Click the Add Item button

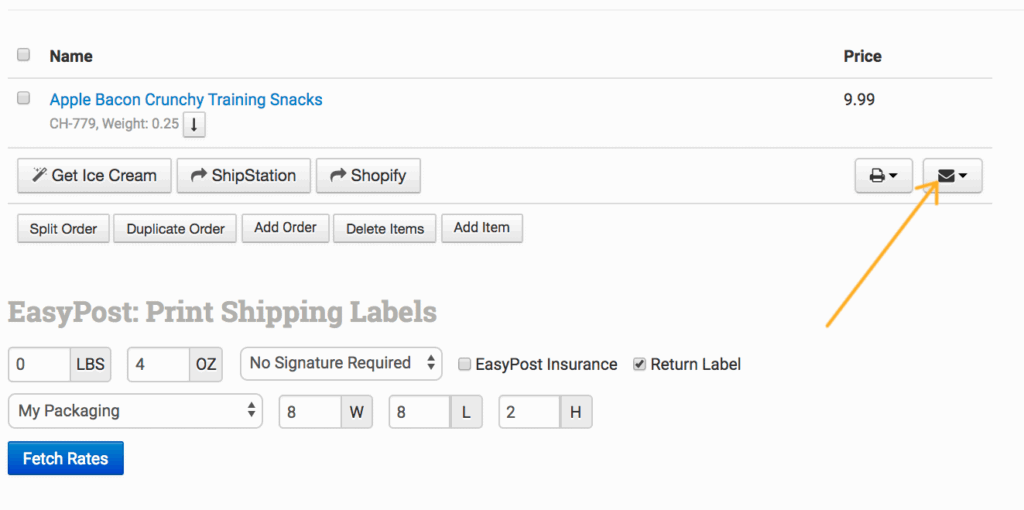pyautogui.click(x=482, y=228)
